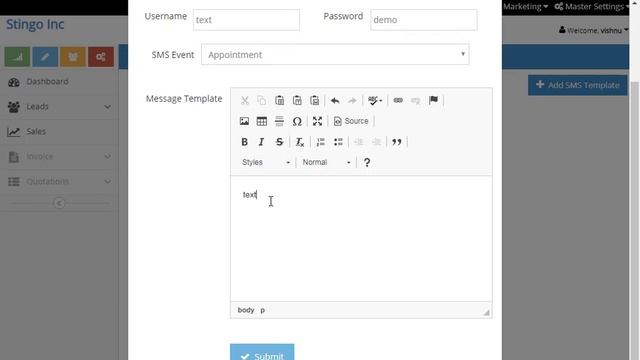The width and height of the screenshot is (640, 360).
Task: Click the Paste icon in editor toolbar
Action: coord(280,100)
